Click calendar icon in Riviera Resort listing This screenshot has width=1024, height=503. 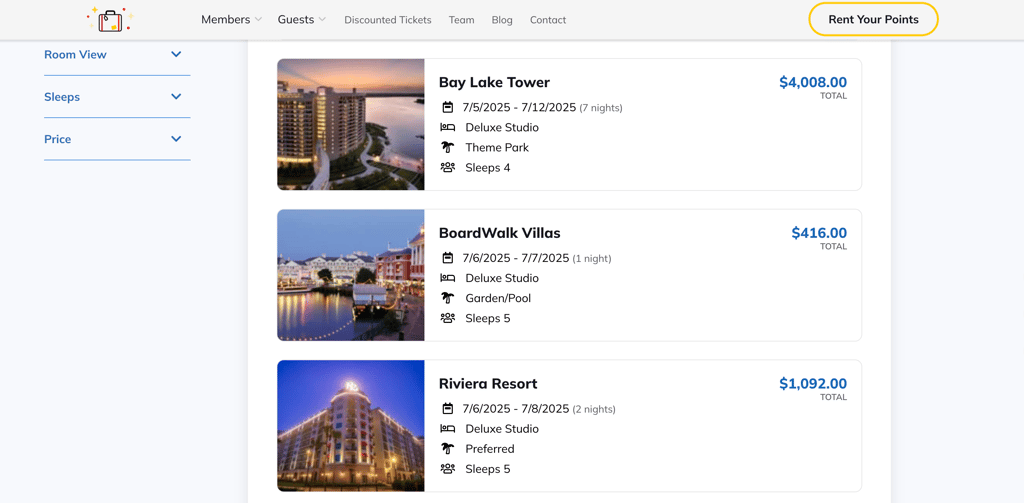448,409
